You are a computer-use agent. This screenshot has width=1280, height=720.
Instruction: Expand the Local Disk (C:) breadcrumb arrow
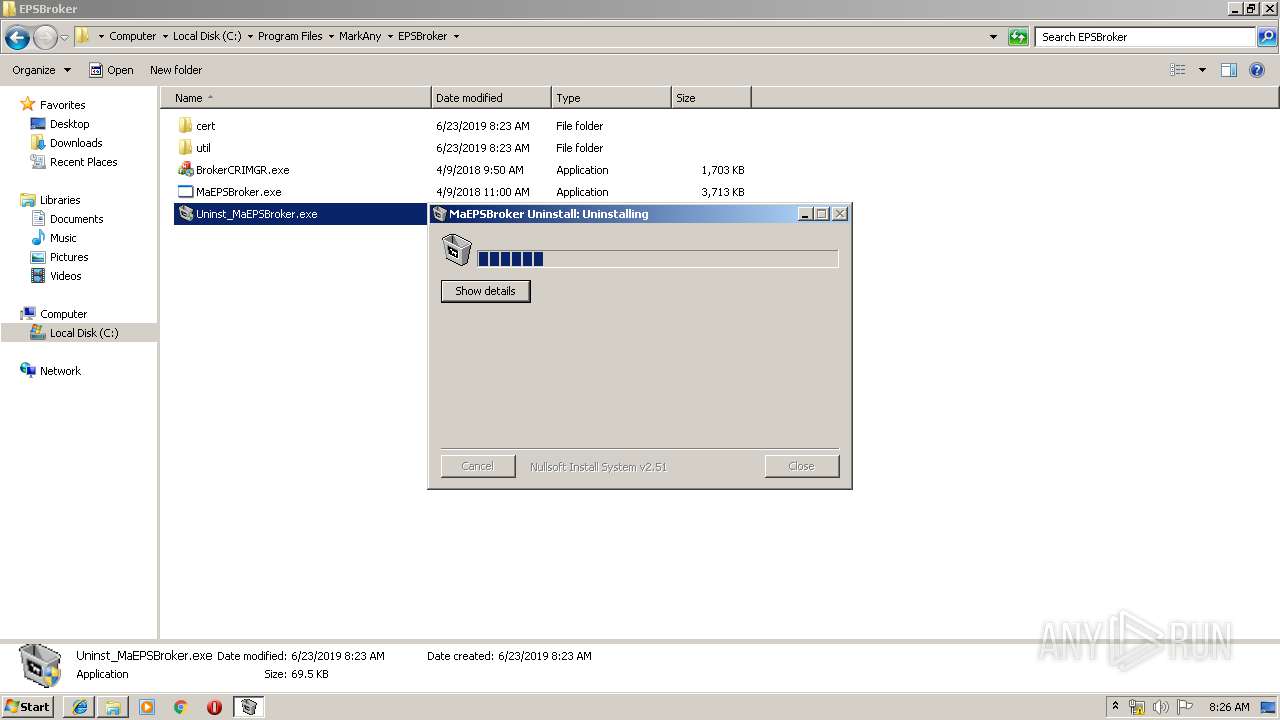coord(250,36)
